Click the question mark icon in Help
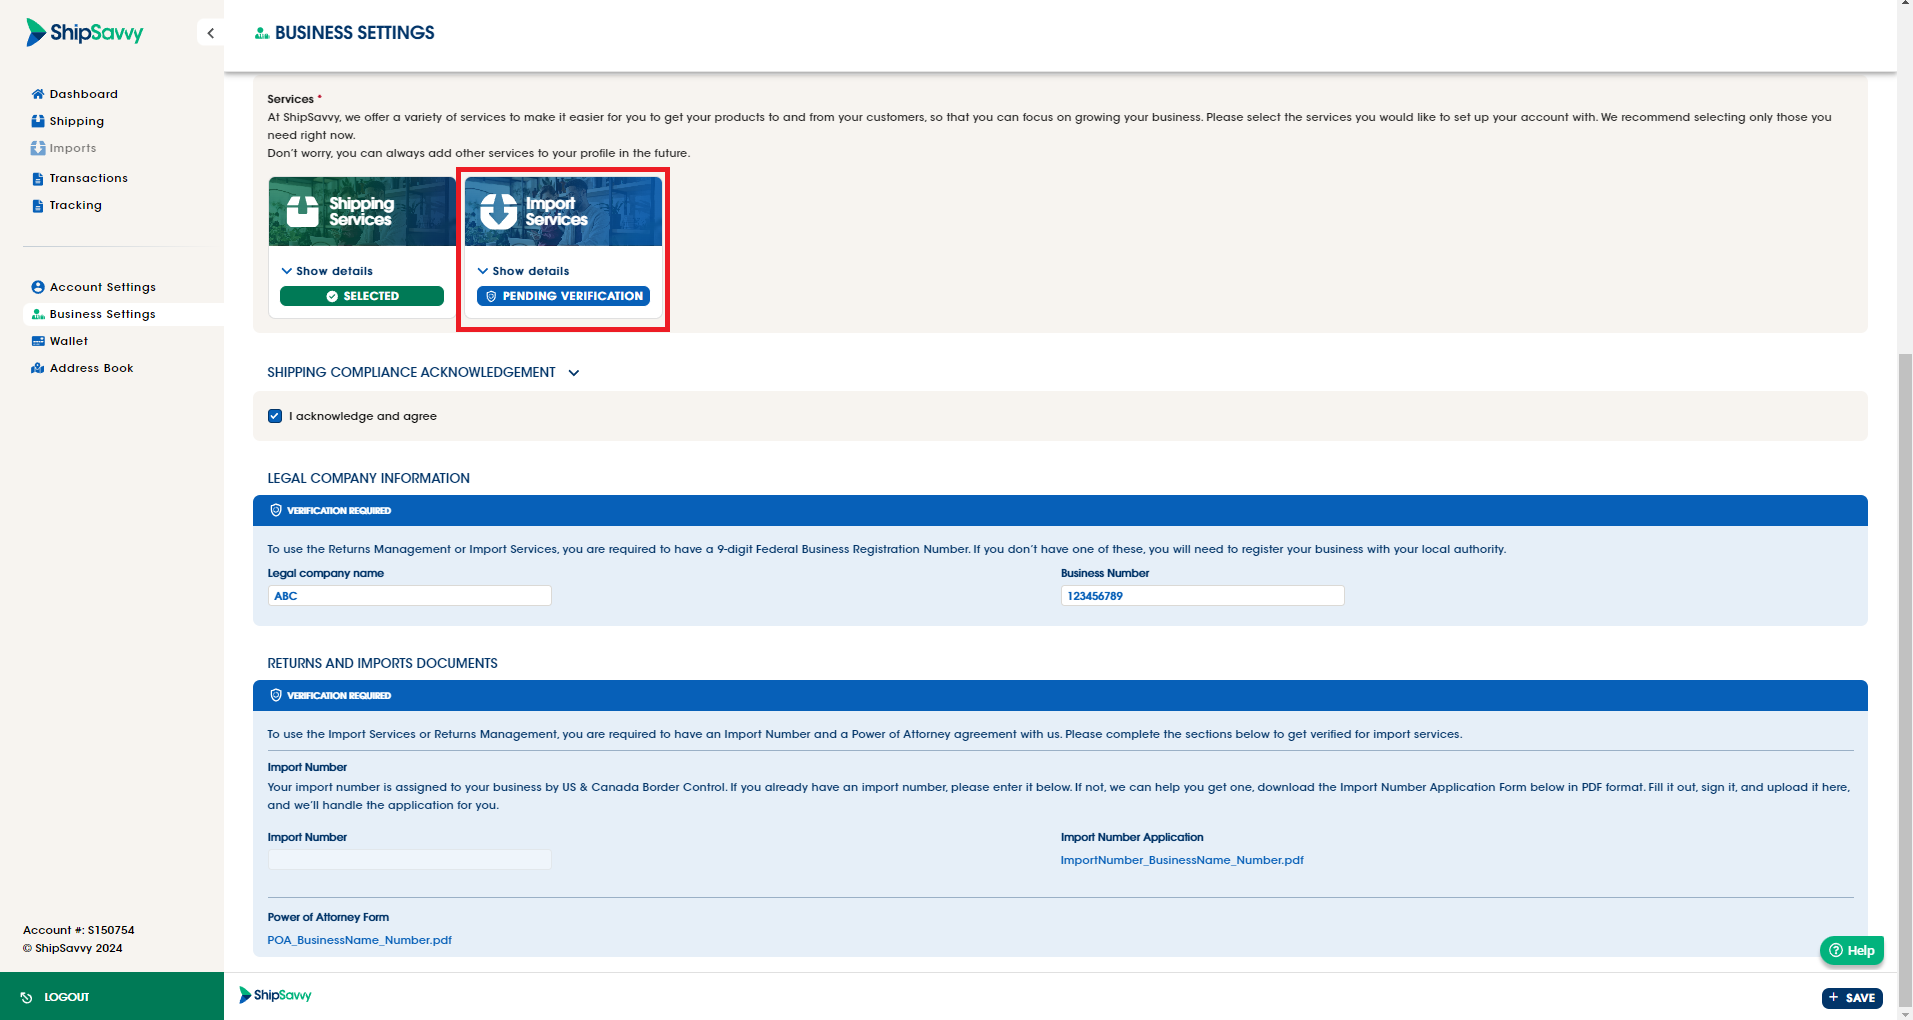The image size is (1913, 1020). click(1836, 950)
